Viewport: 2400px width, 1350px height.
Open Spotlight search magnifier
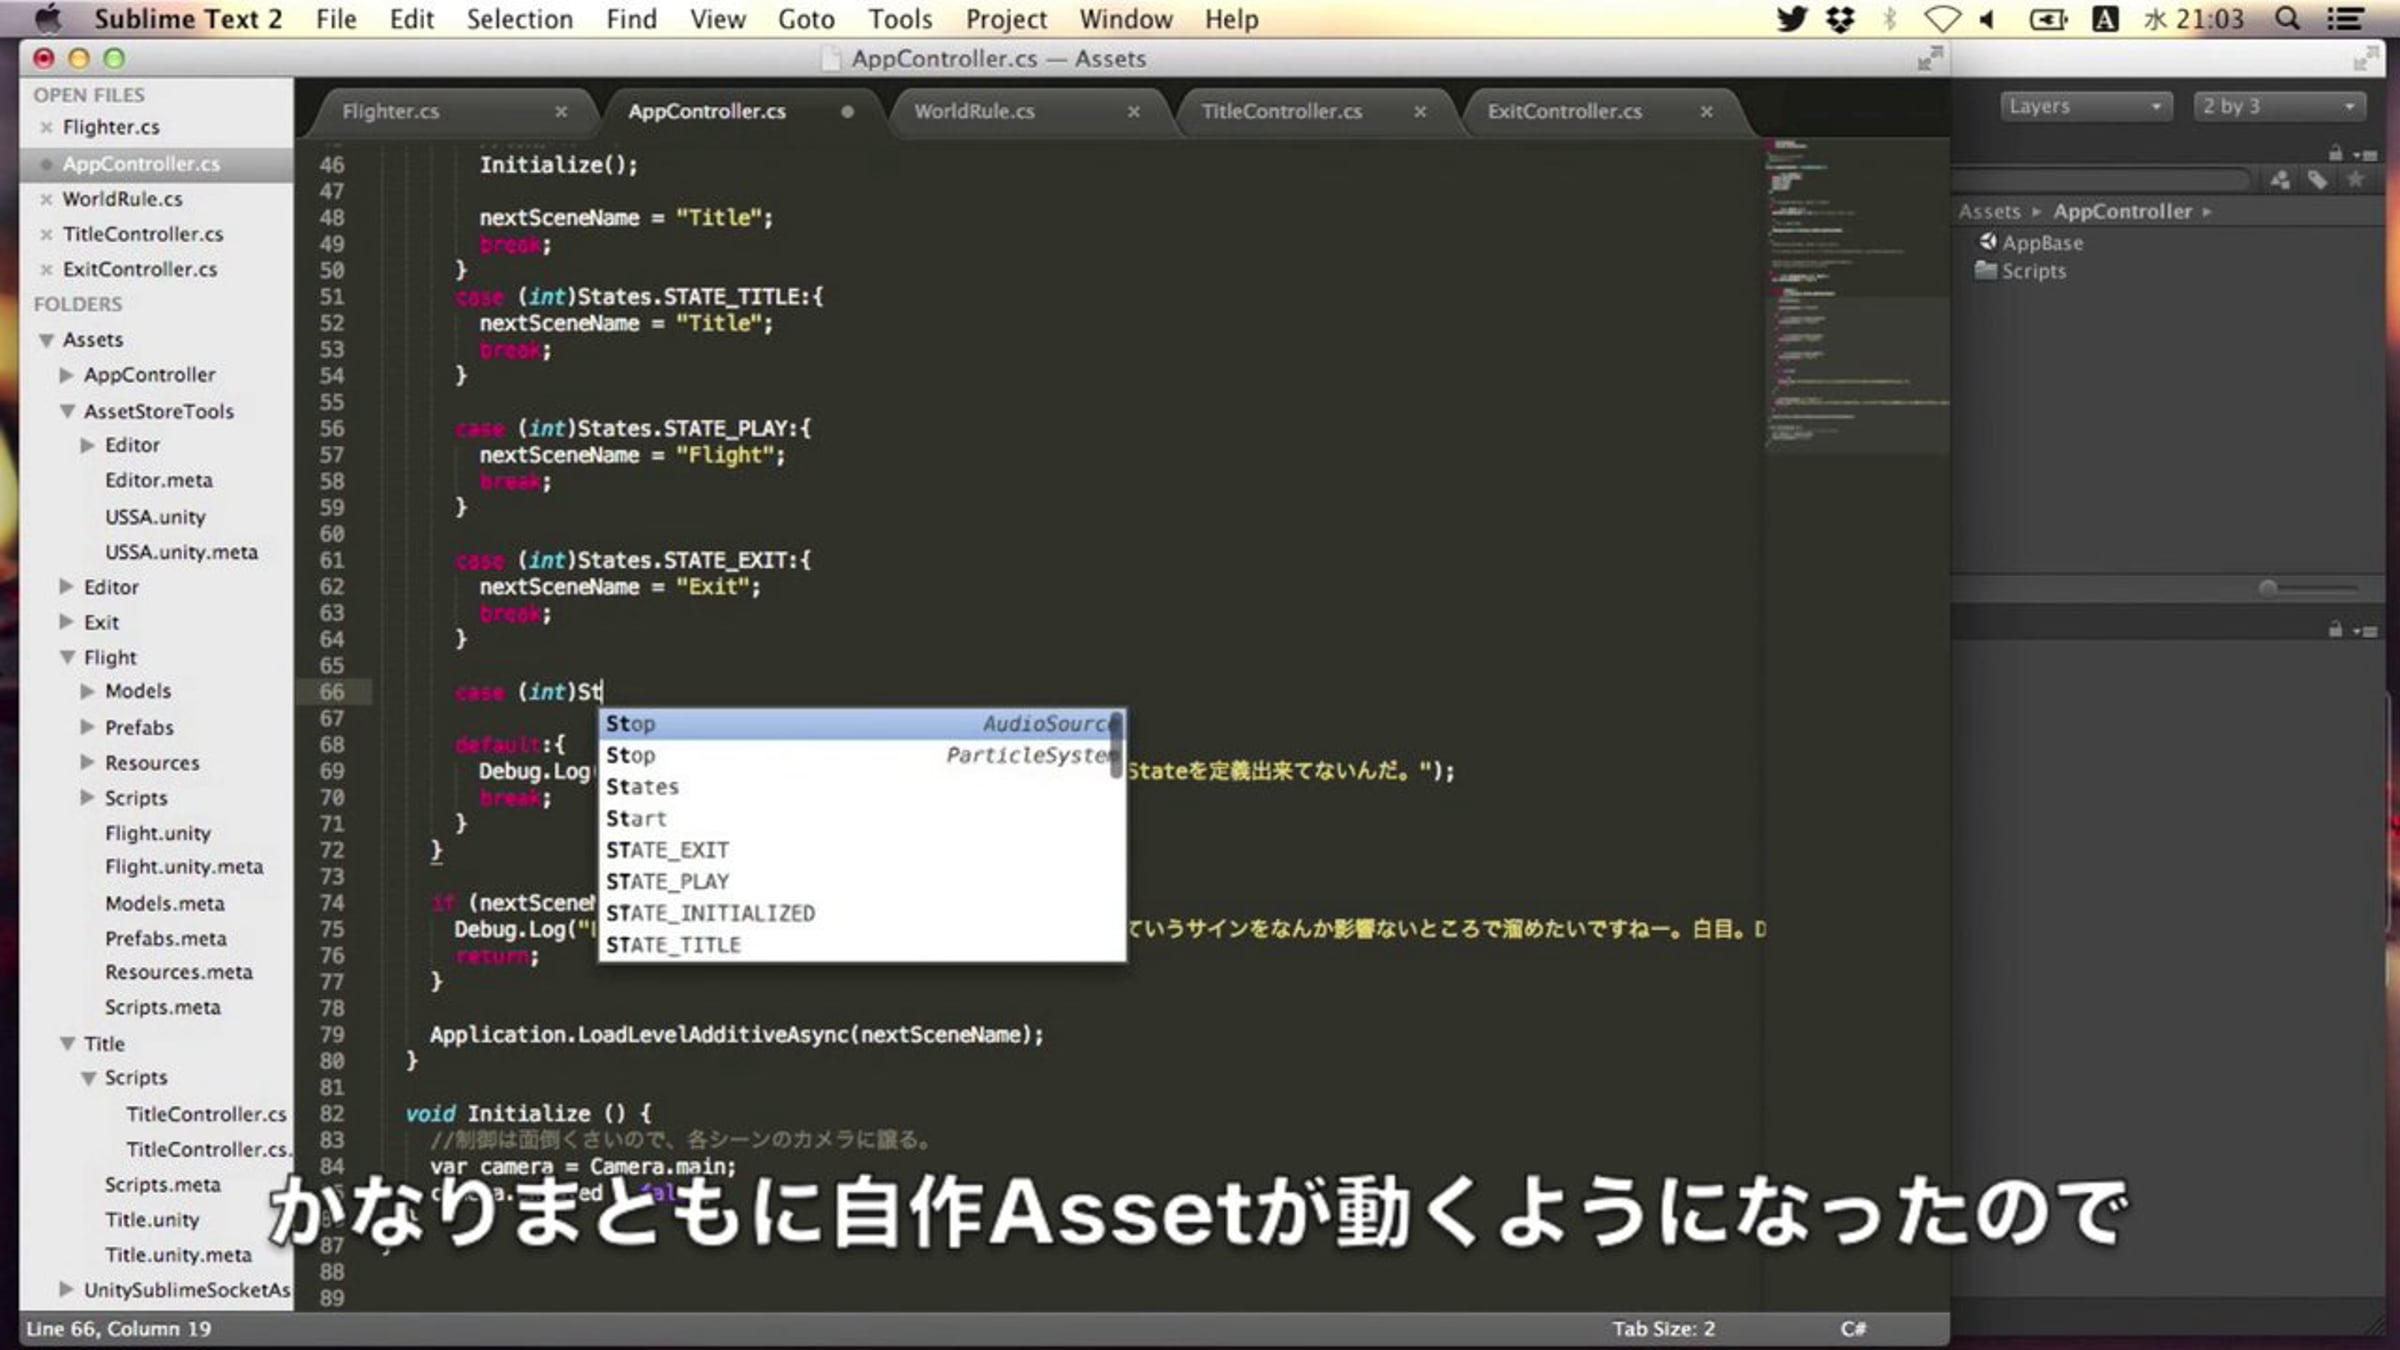(2287, 19)
